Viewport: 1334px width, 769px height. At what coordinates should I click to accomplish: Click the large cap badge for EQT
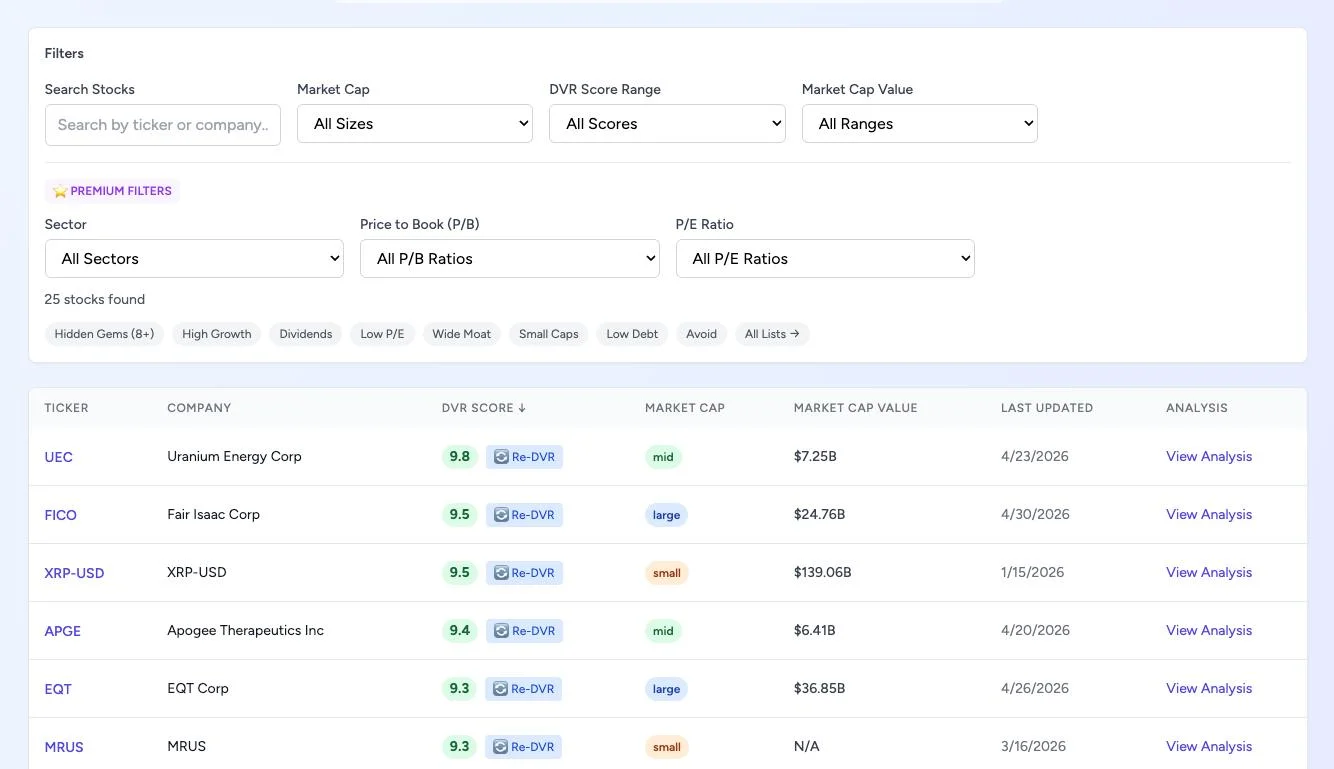point(666,689)
